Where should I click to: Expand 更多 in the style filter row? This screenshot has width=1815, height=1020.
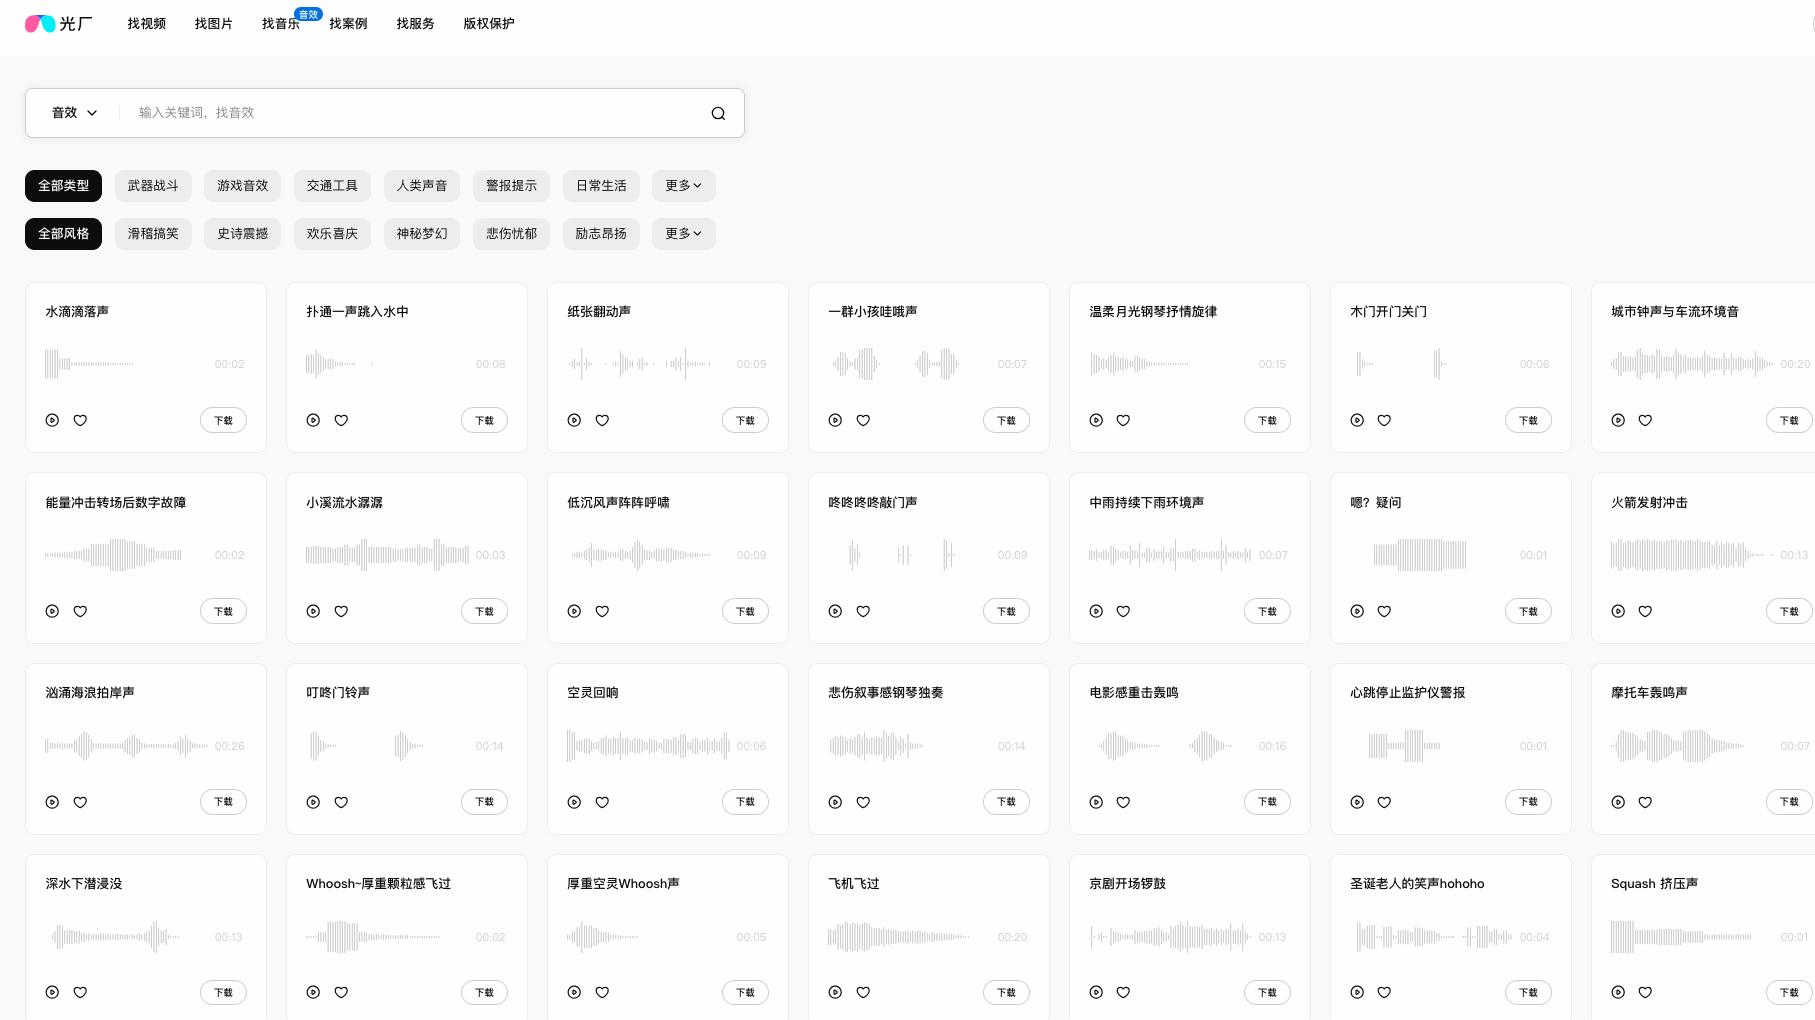click(x=683, y=234)
